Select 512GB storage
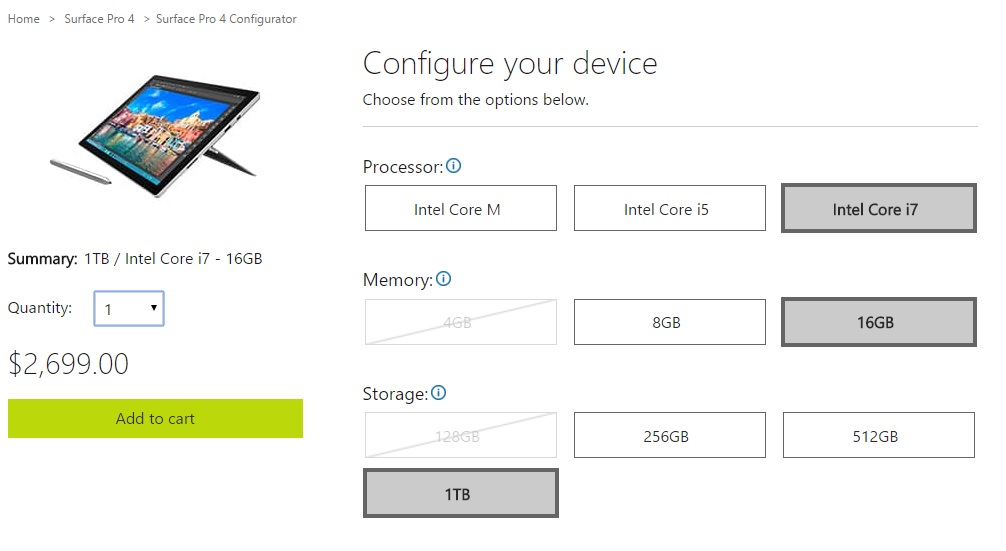The width and height of the screenshot is (1006, 551). click(x=877, y=436)
